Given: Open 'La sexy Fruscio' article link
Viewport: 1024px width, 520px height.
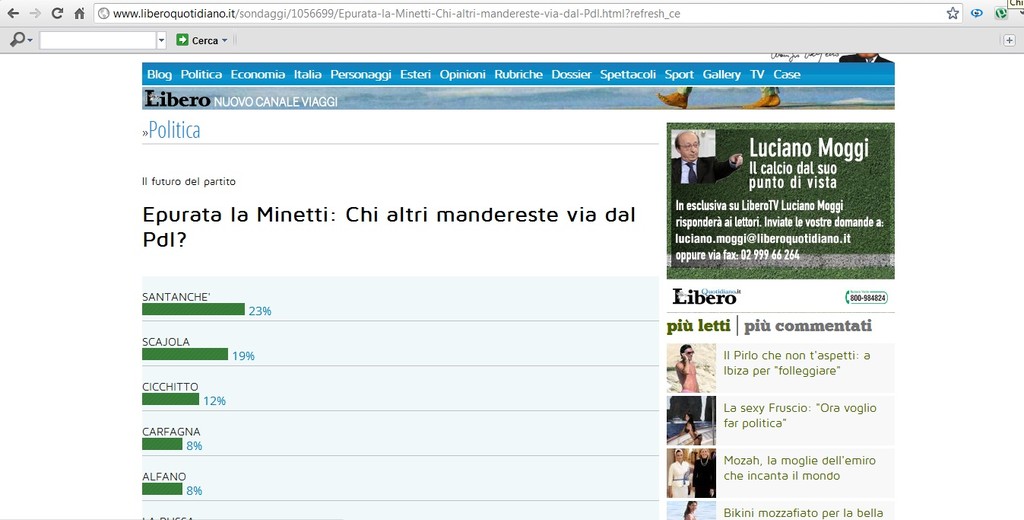Looking at the screenshot, I should [799, 415].
